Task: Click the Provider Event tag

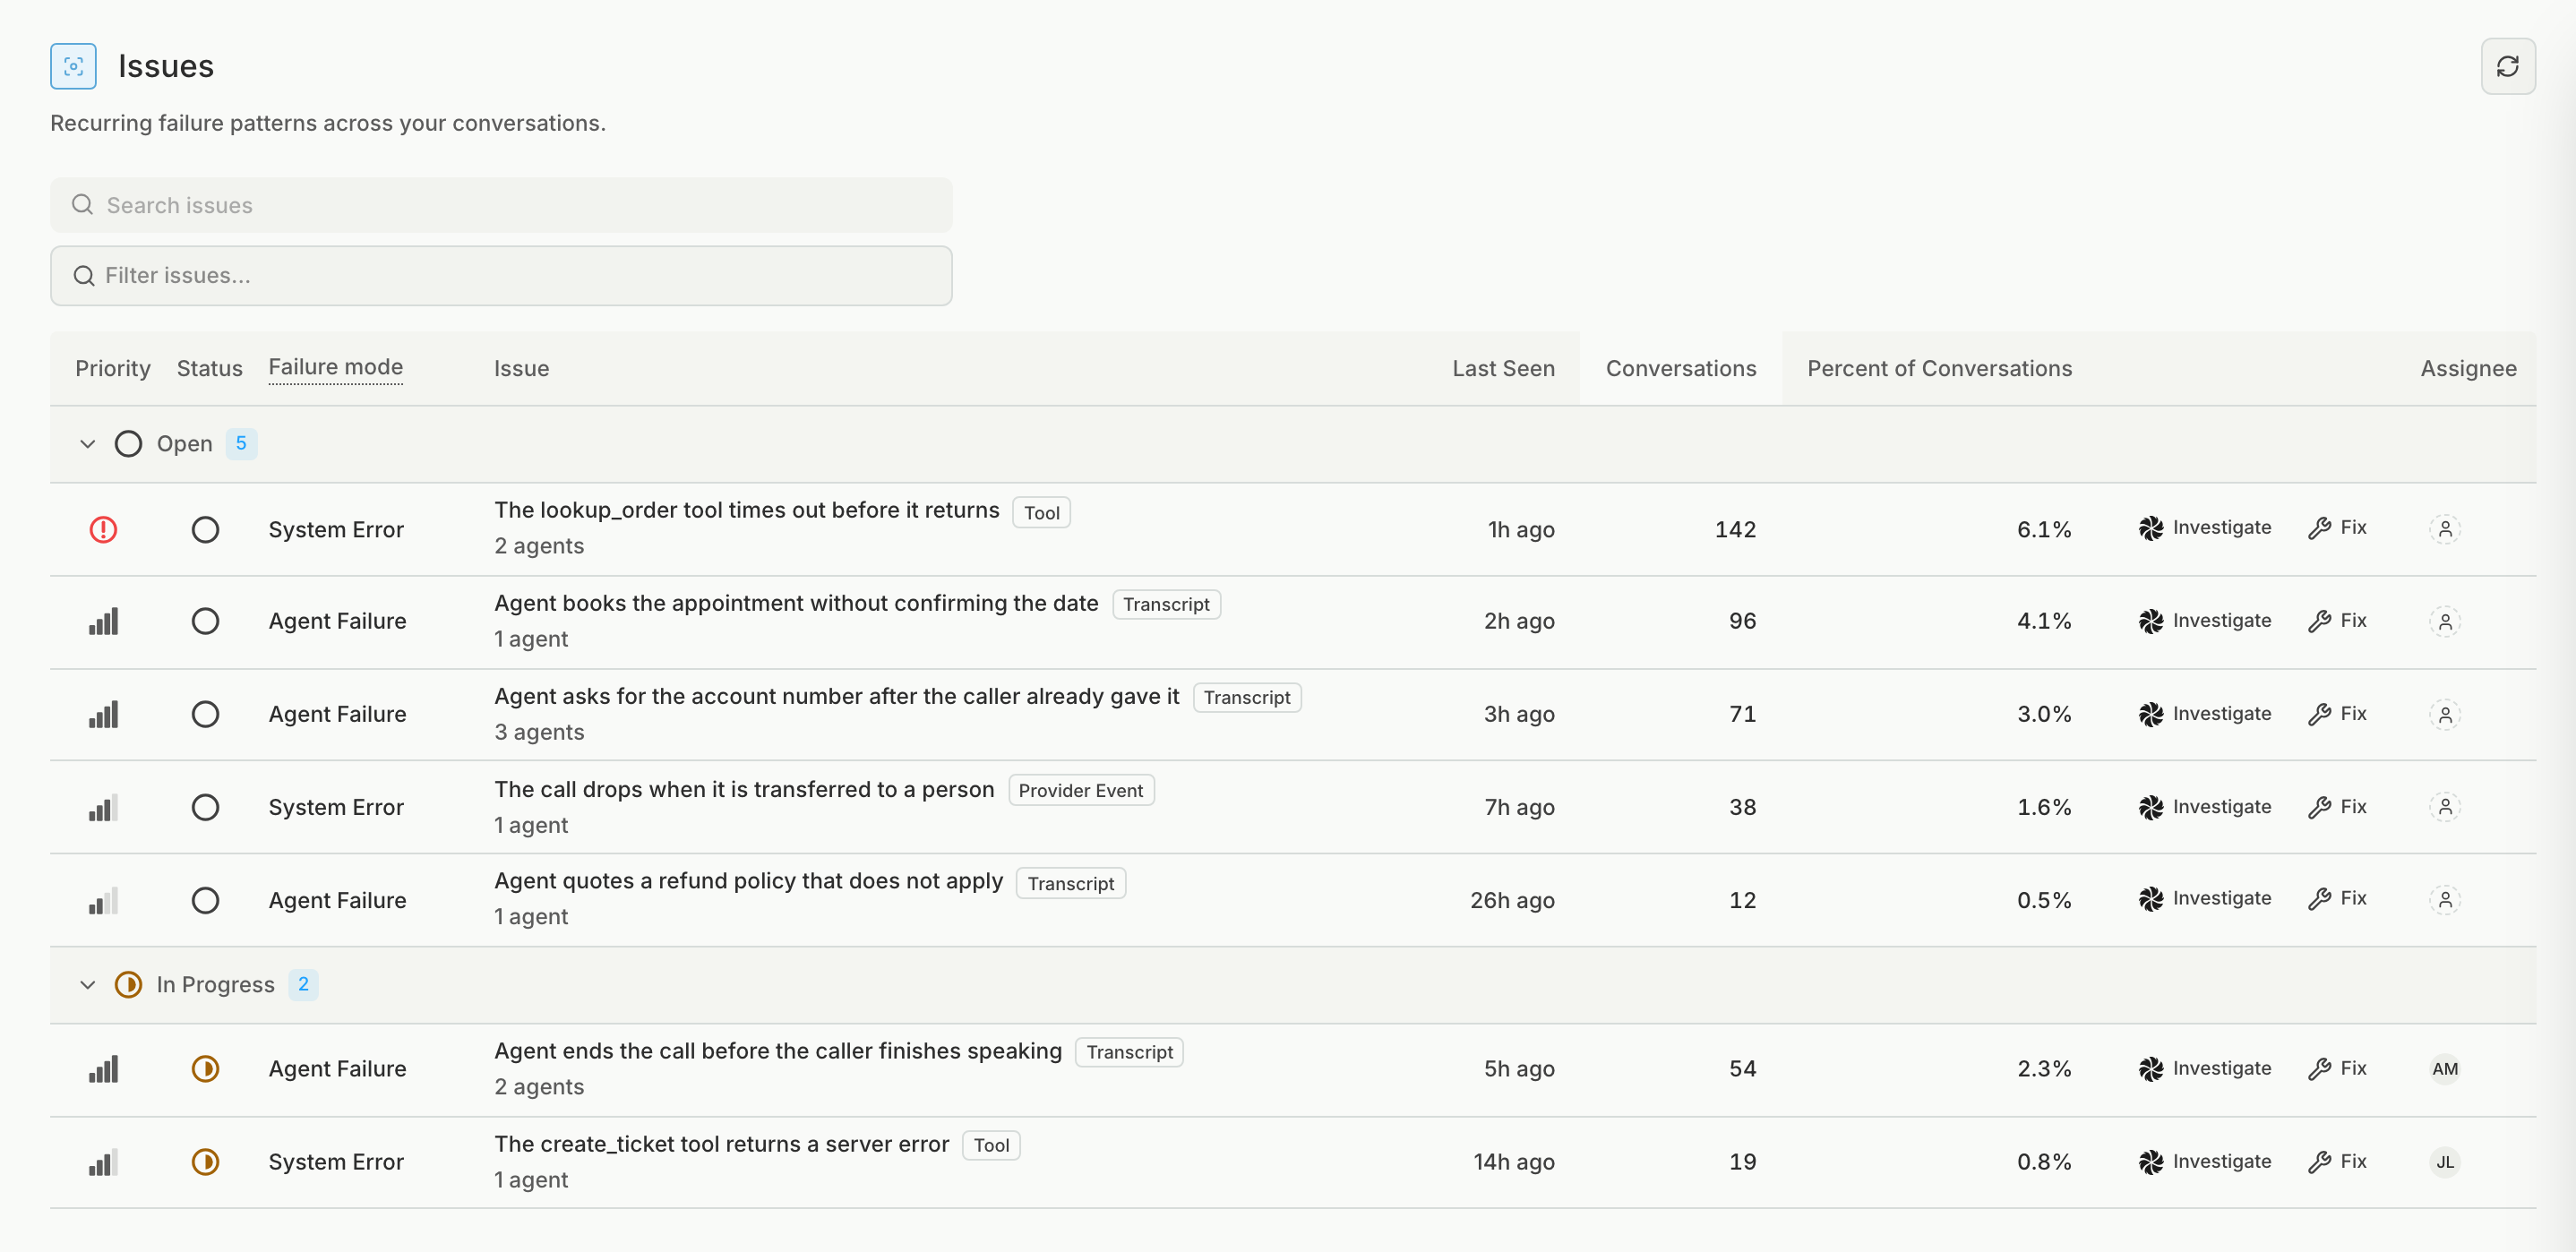Action: coord(1080,791)
